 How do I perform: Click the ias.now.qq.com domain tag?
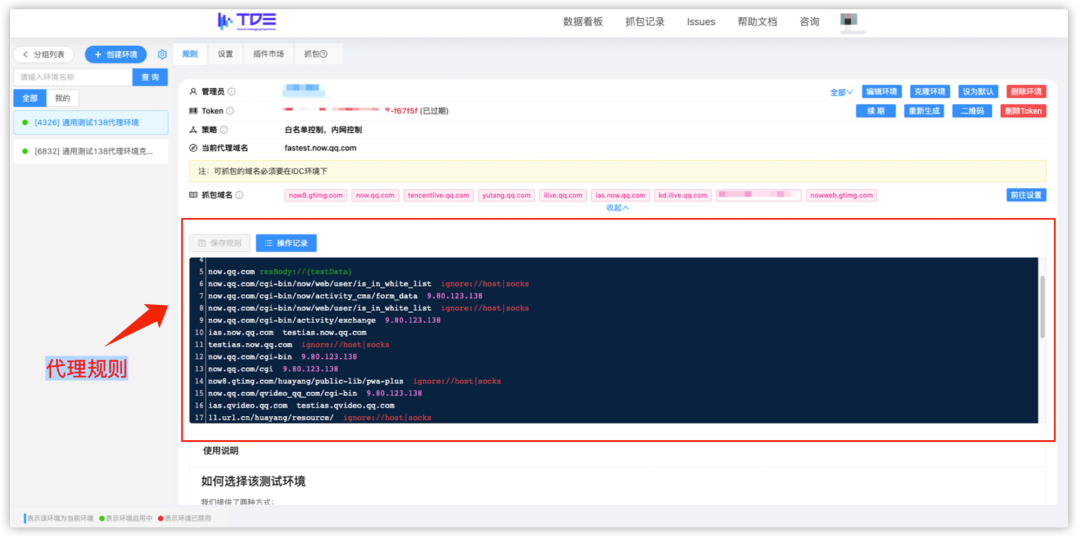[621, 195]
